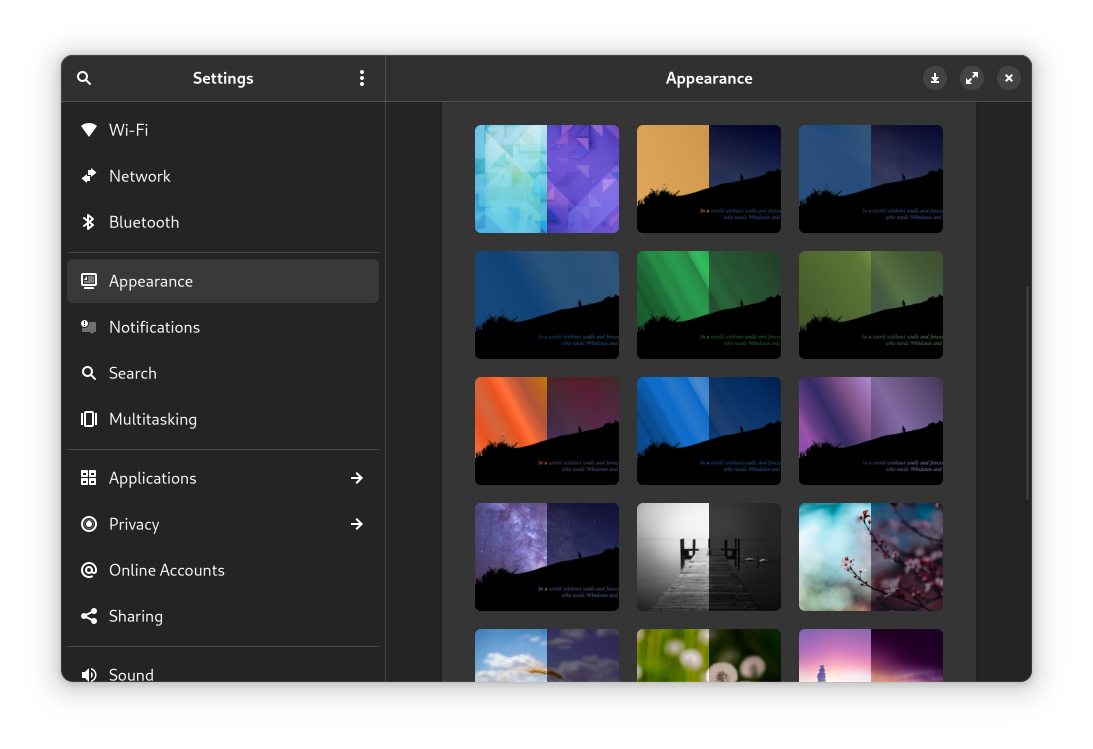Click the Bluetooth symbol icon
This screenshot has width=1093, height=749.
pyautogui.click(x=89, y=222)
